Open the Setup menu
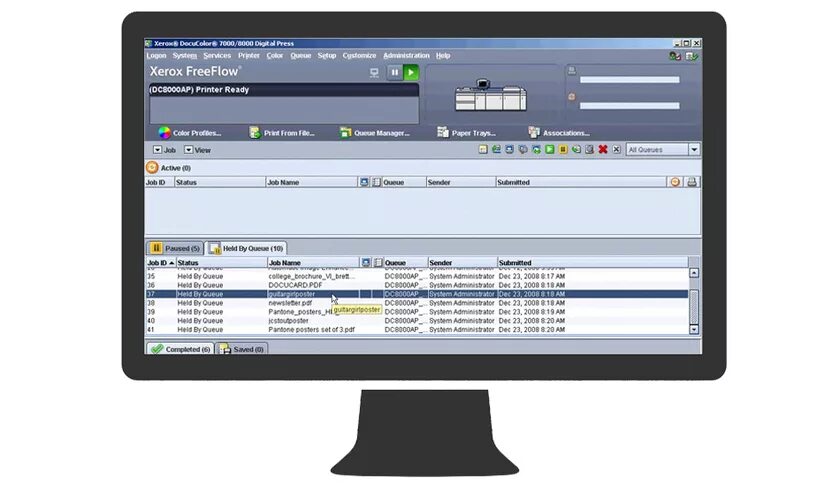Viewport: 840px width, 486px height. coord(327,56)
